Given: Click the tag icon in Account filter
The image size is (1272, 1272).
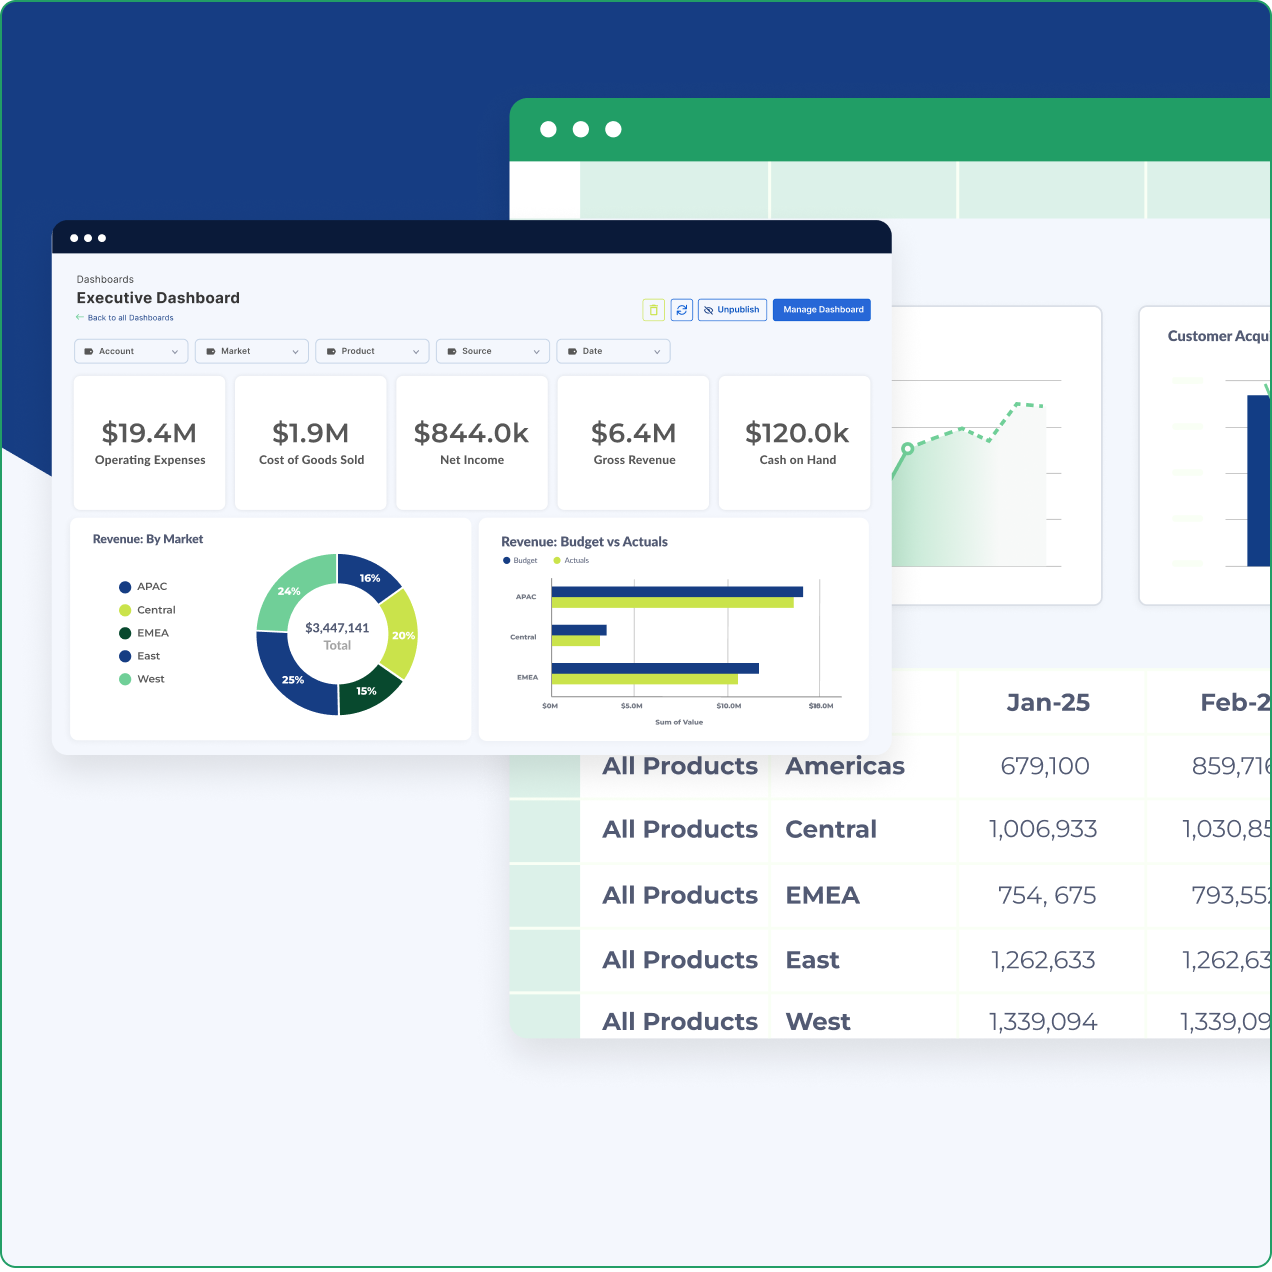Looking at the screenshot, I should click(89, 351).
